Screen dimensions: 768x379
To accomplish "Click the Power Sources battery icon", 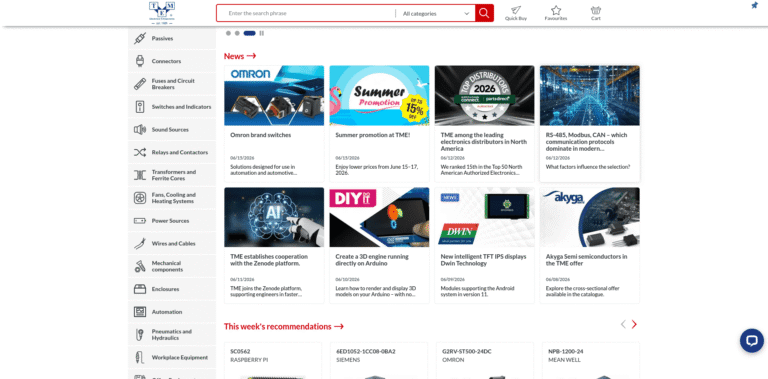I will tap(140, 221).
